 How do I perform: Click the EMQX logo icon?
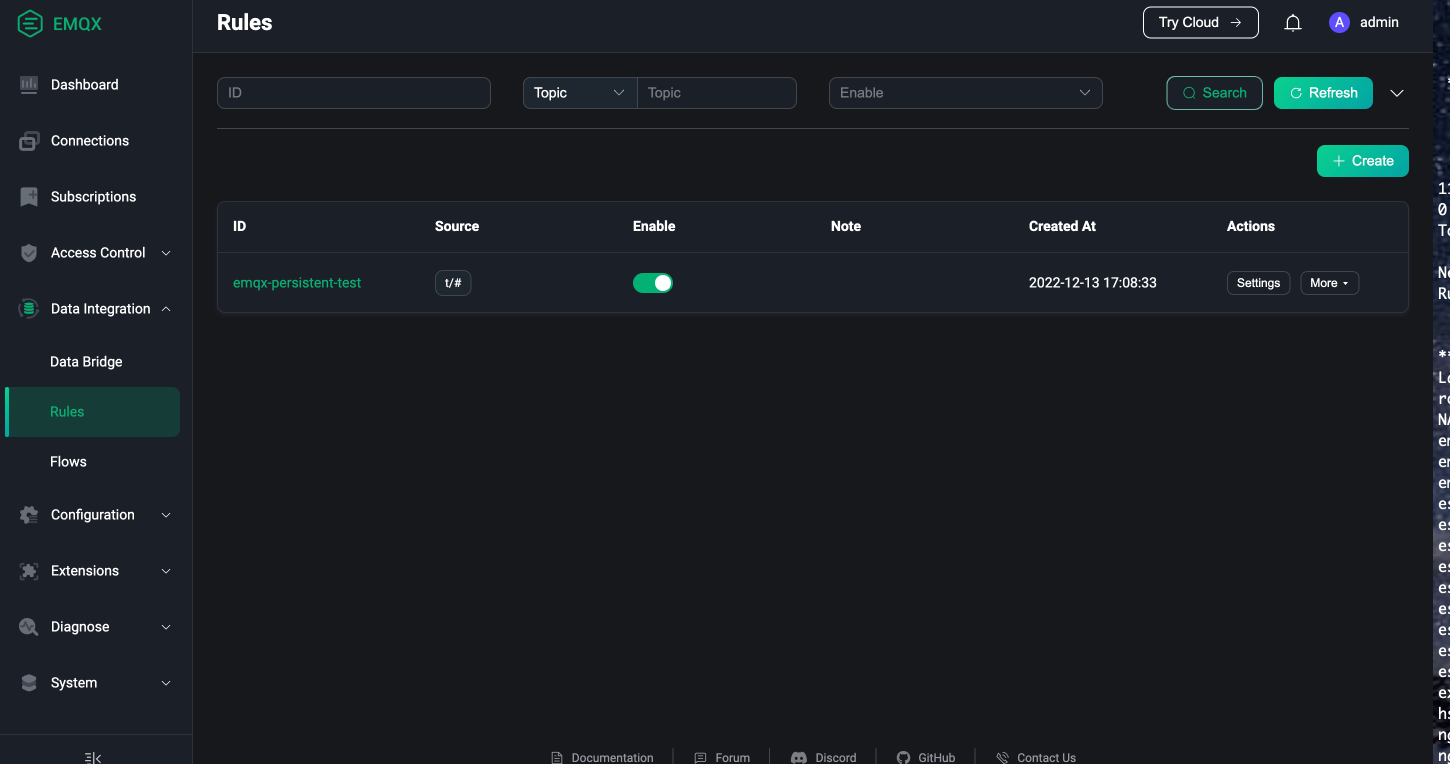(30, 23)
